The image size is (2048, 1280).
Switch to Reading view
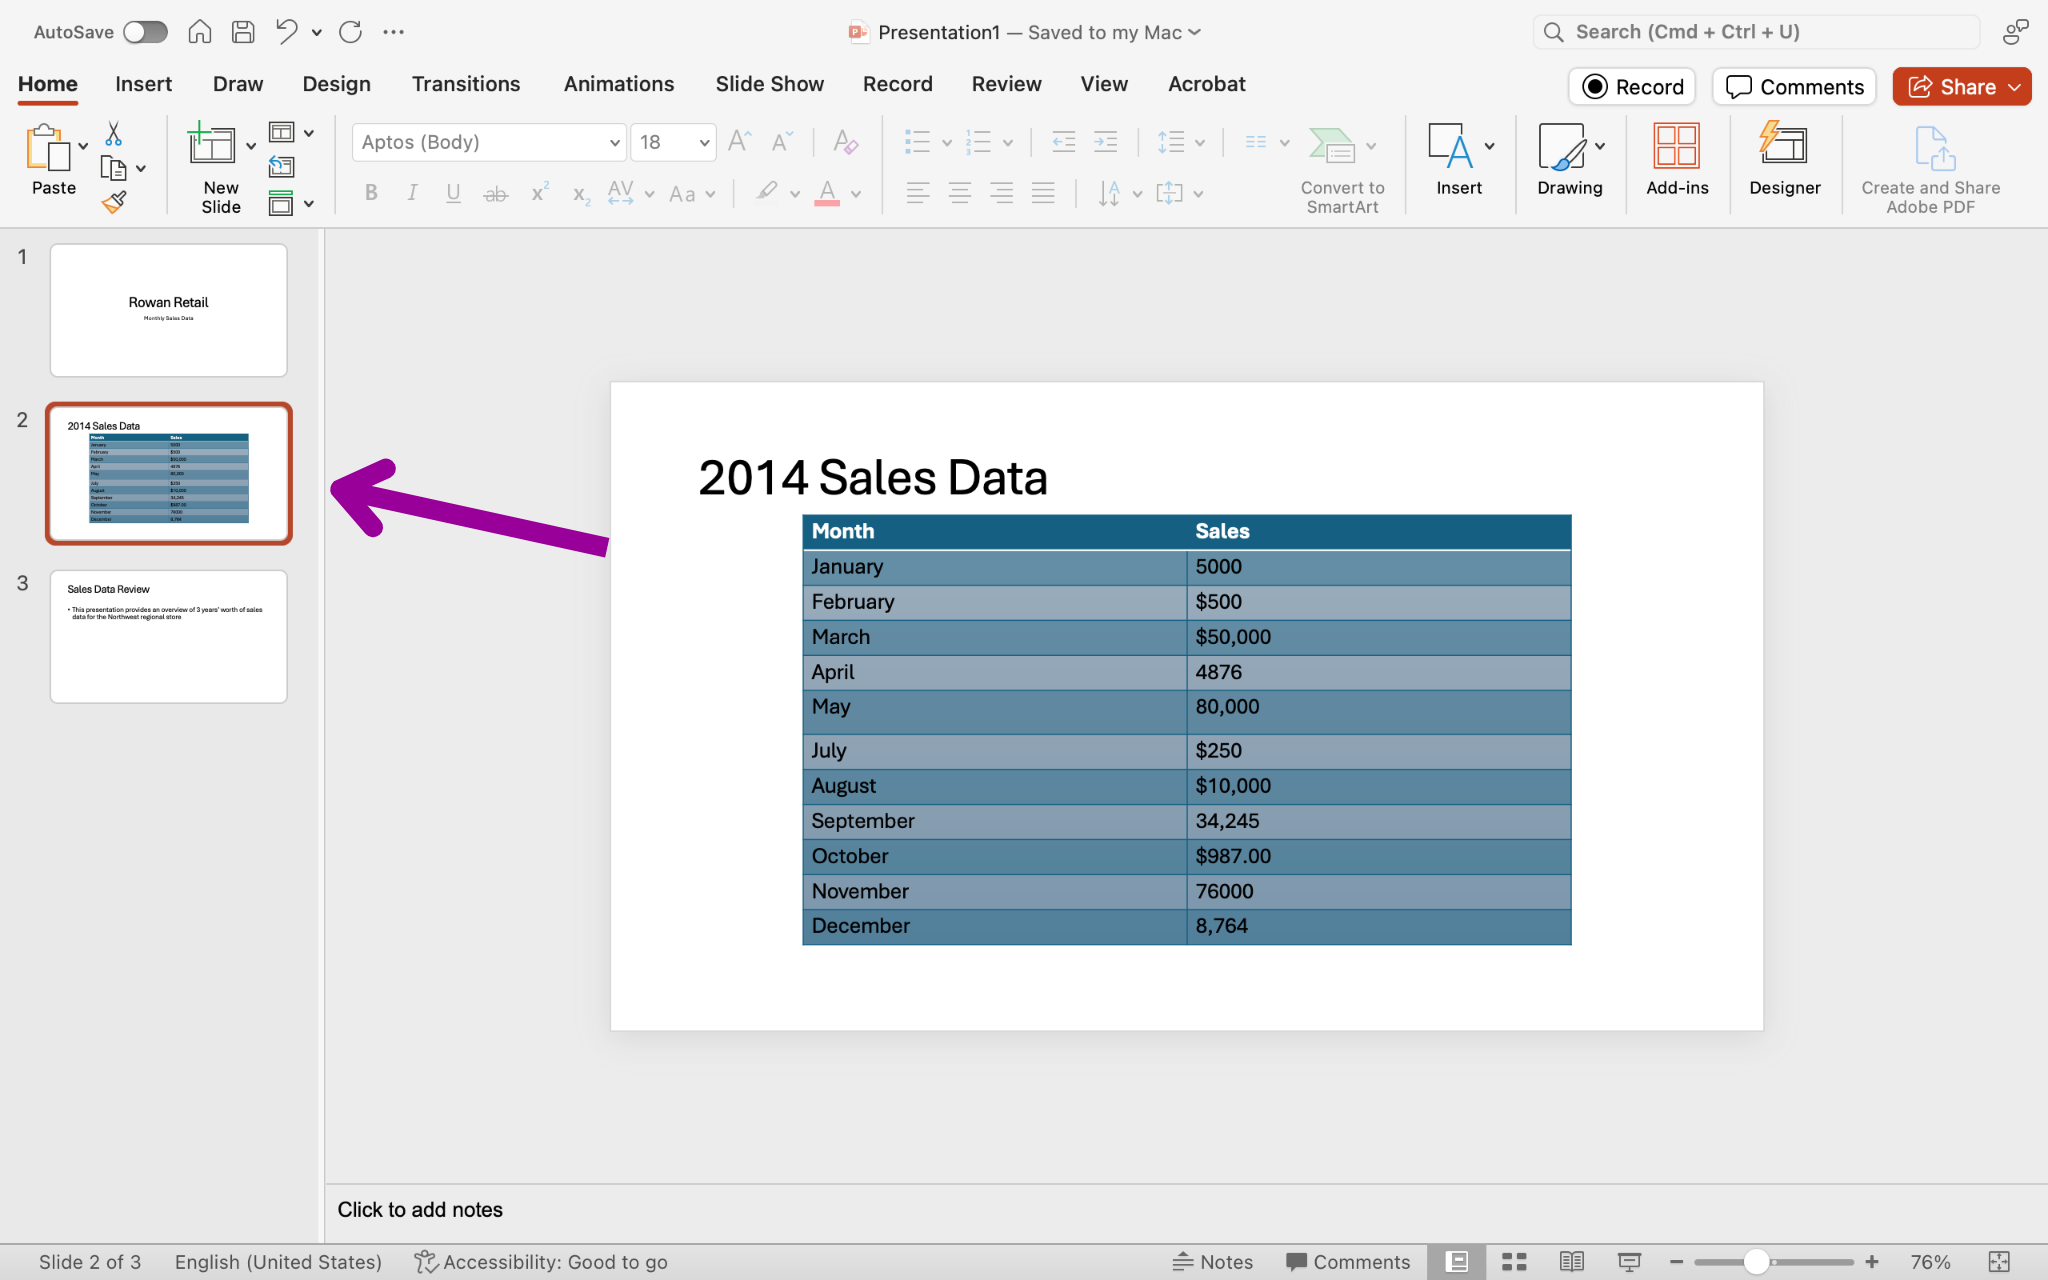(x=1571, y=1262)
